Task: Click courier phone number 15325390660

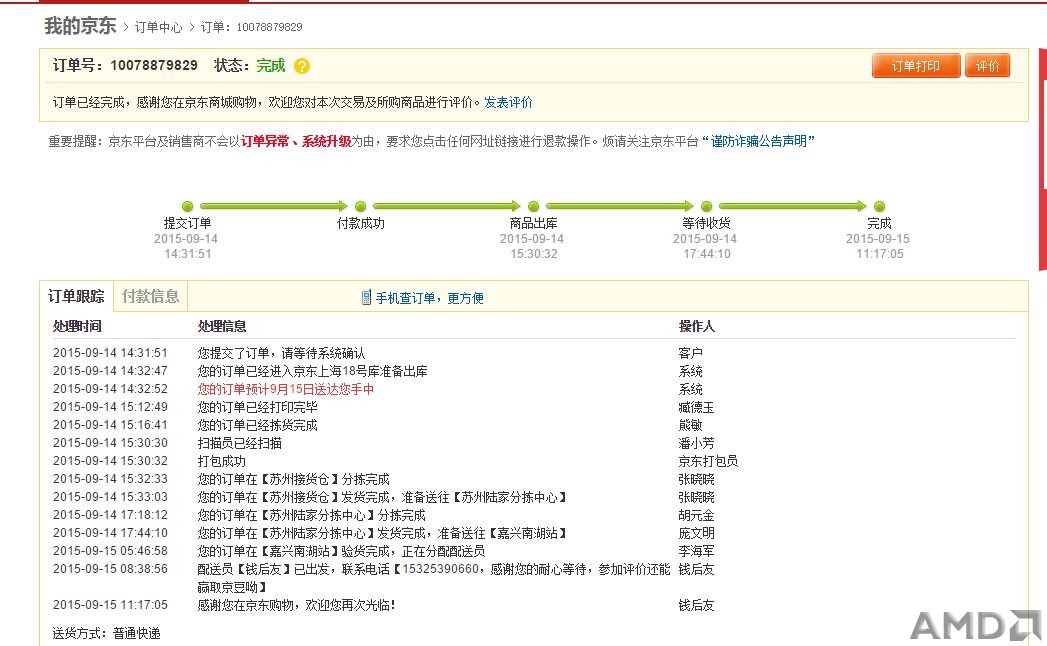Action: [441, 569]
